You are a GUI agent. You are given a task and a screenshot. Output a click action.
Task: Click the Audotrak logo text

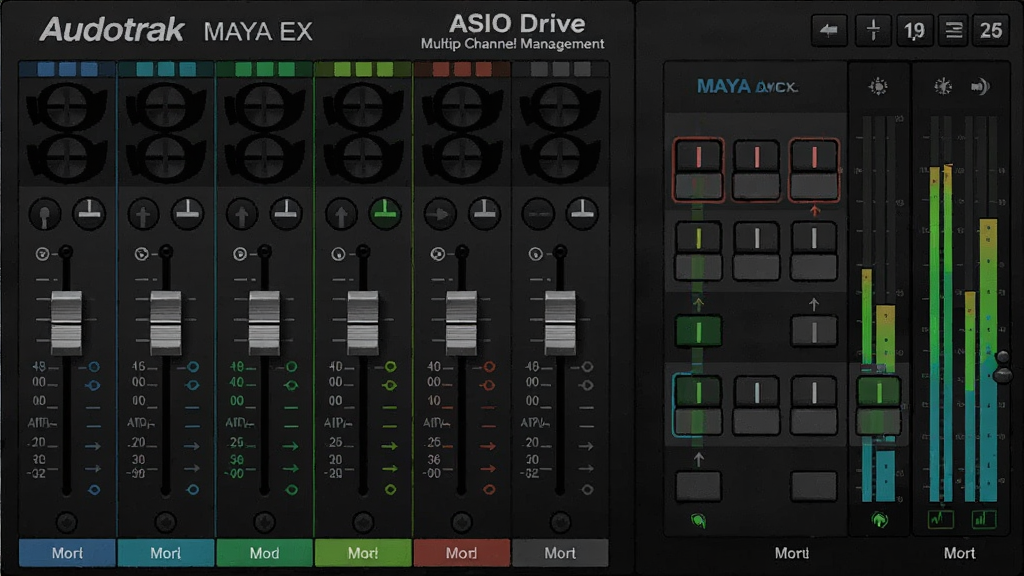coord(112,30)
